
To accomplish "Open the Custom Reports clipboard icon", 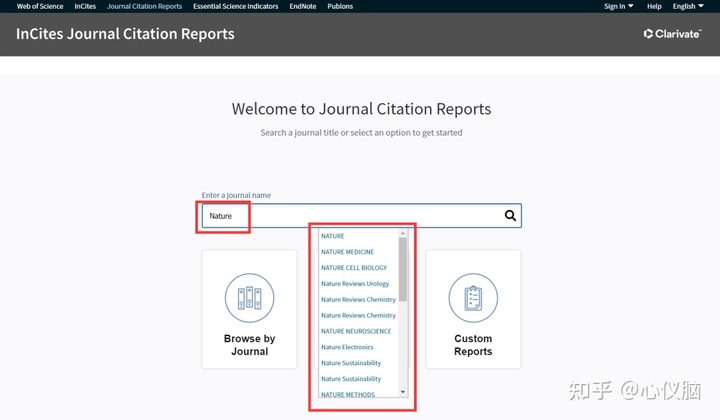I will pos(473,298).
